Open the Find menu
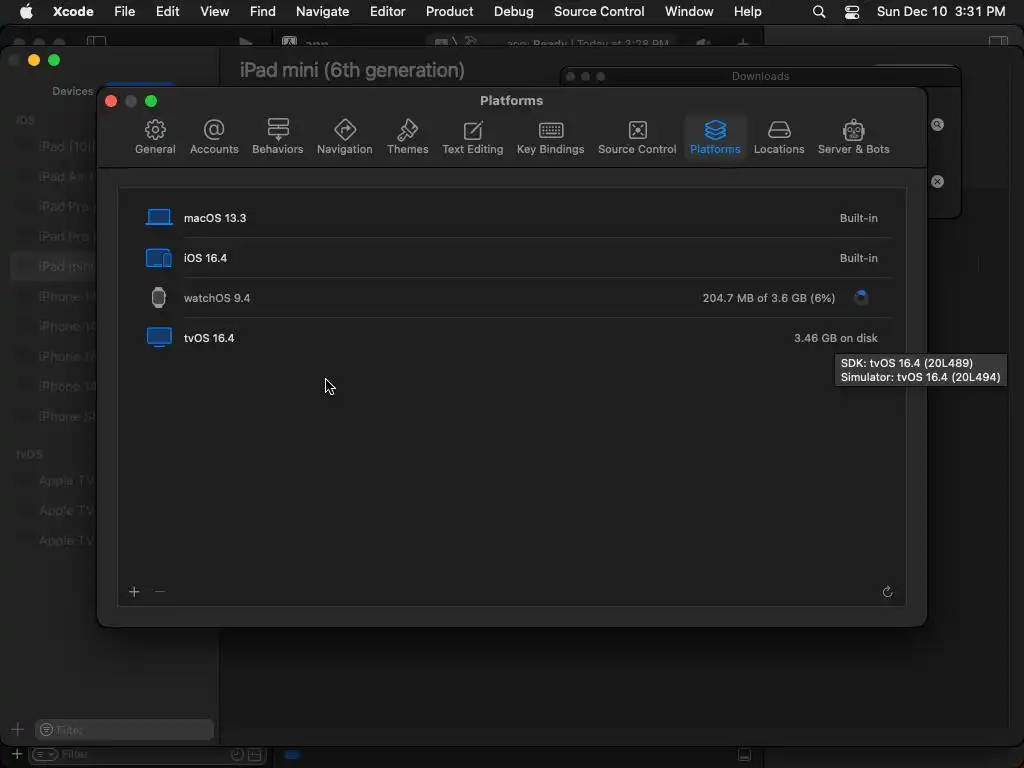The width and height of the screenshot is (1024, 768). tap(263, 11)
